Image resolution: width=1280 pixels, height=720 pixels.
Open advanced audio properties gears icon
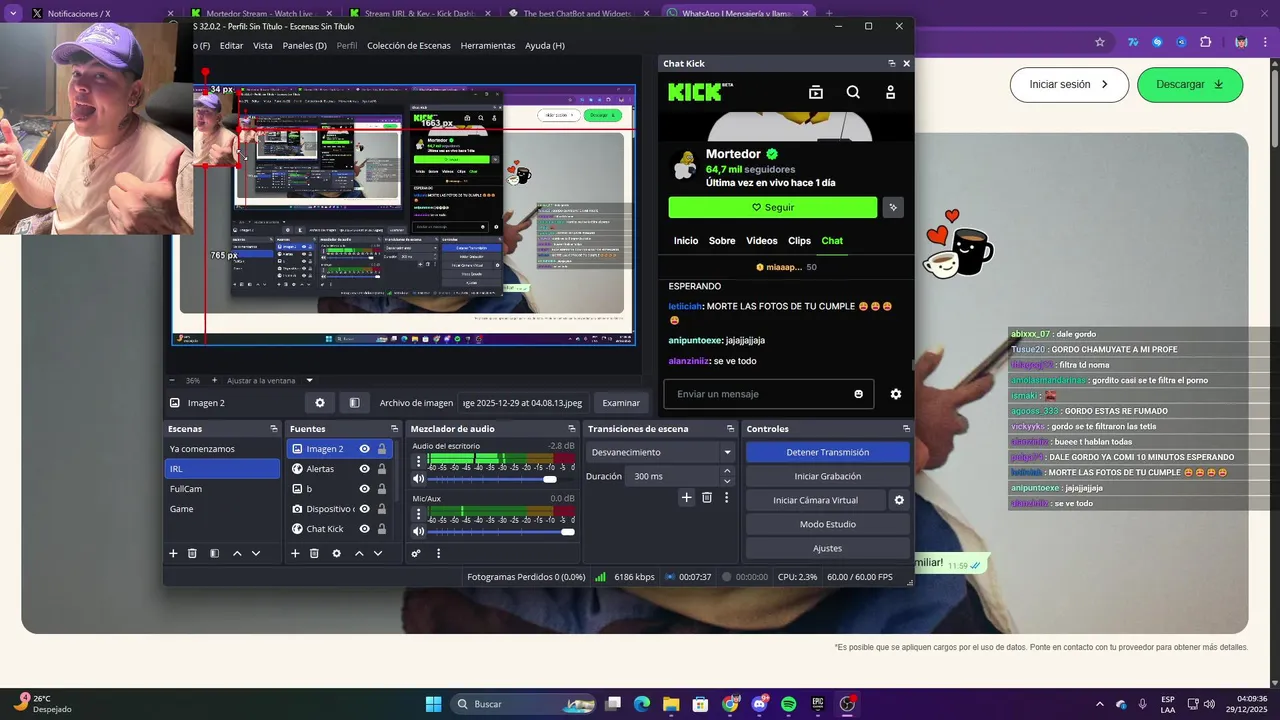click(x=416, y=553)
